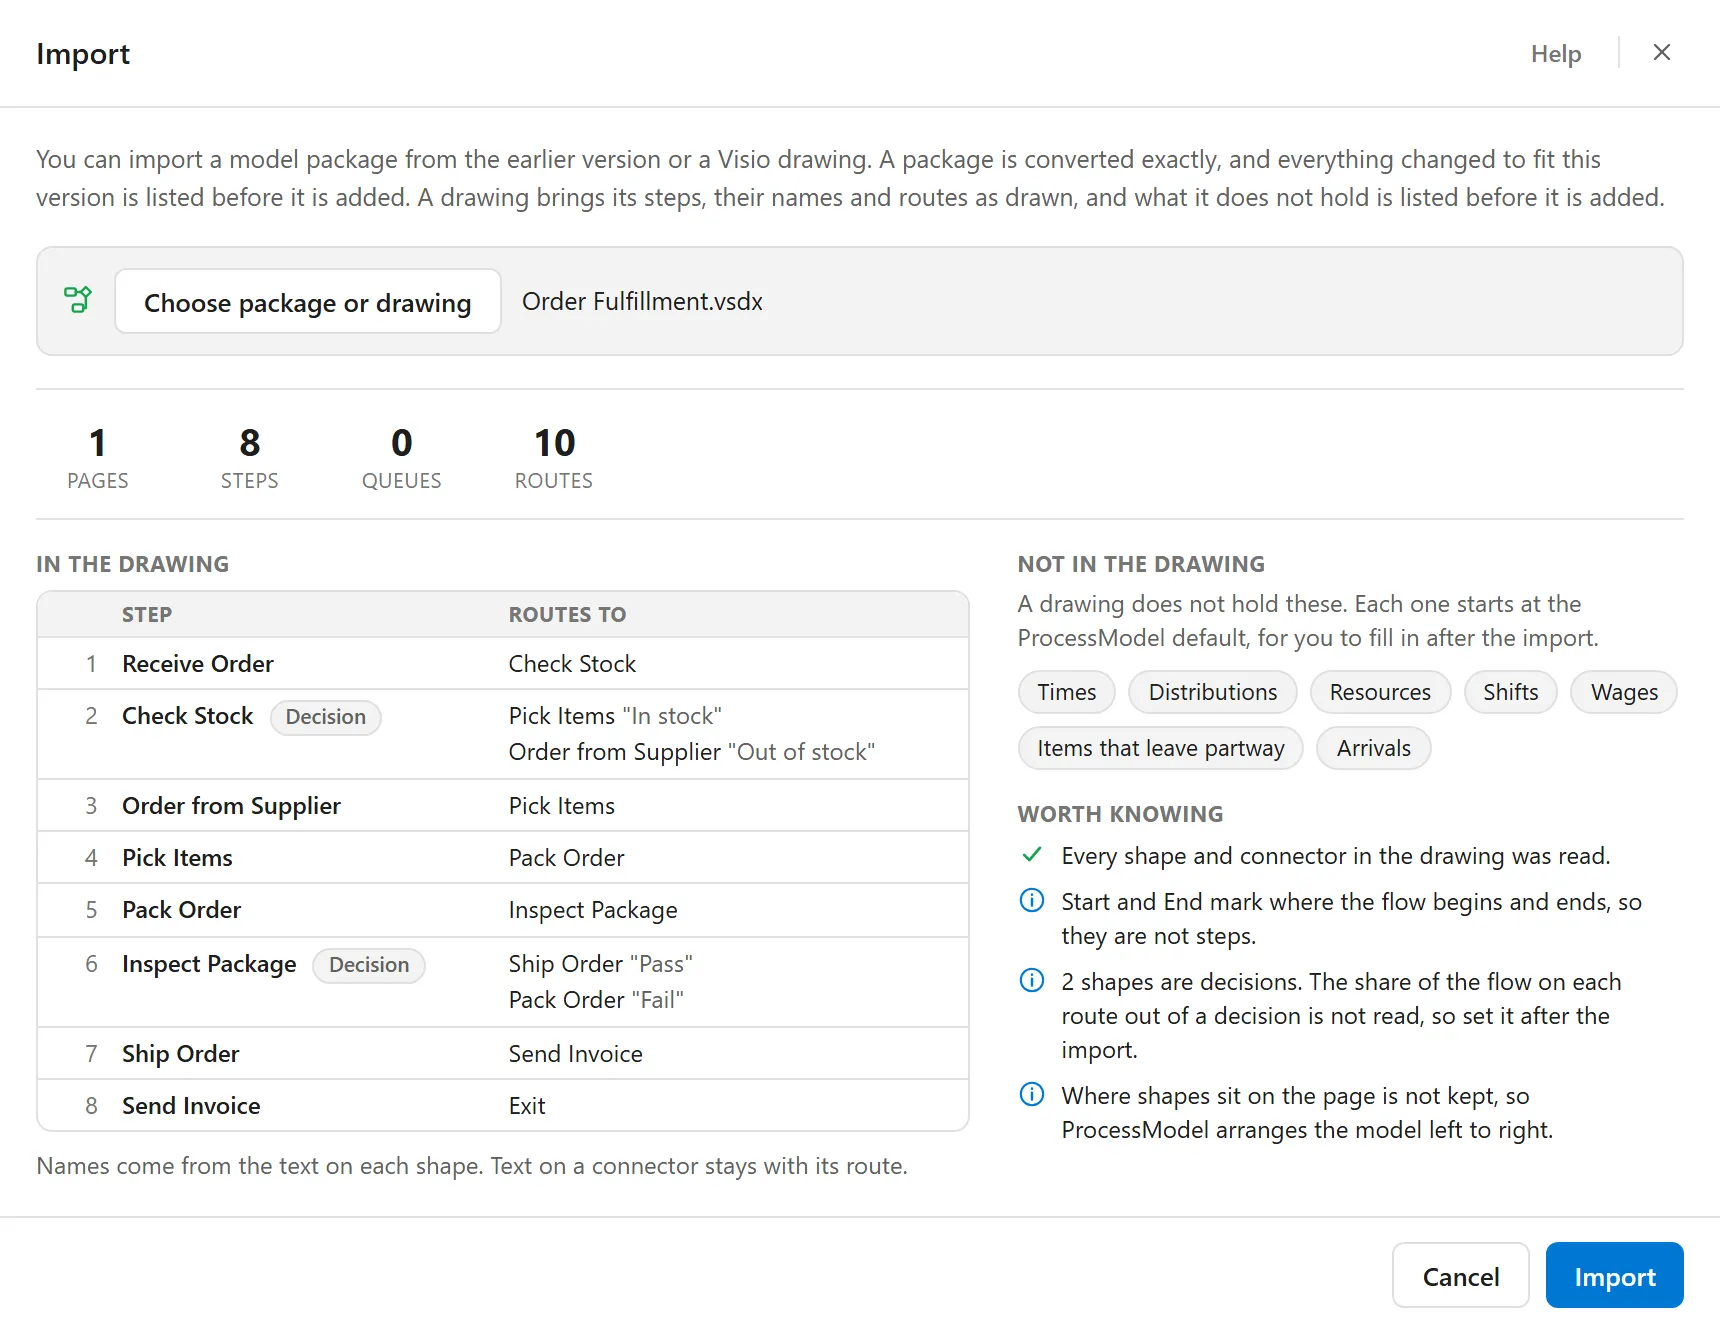1720x1330 pixels.
Task: Click the Shifts chip
Action: [x=1511, y=692]
